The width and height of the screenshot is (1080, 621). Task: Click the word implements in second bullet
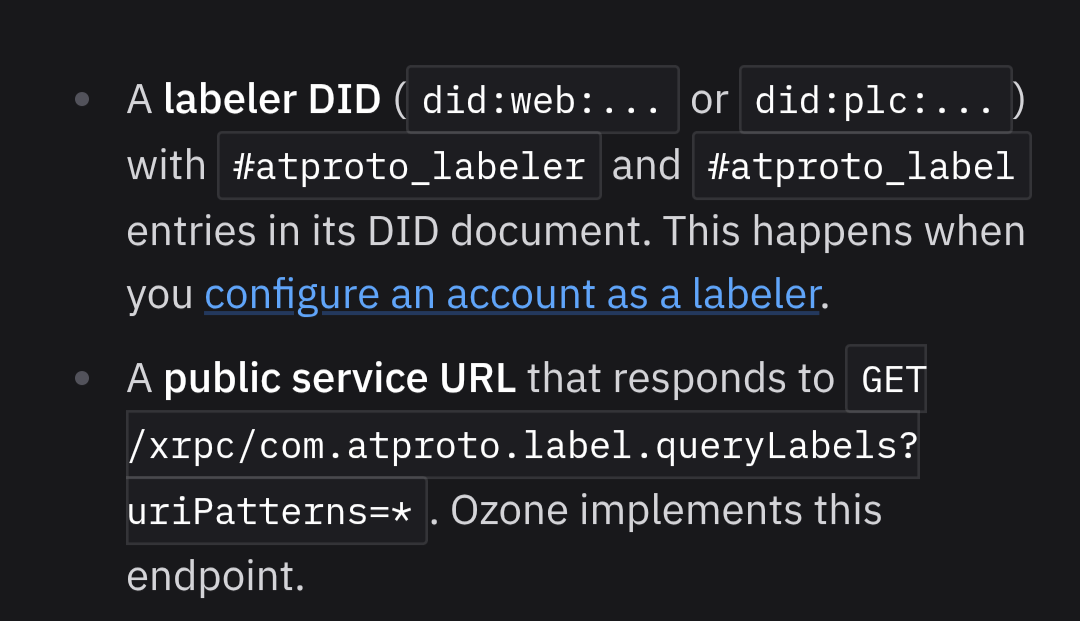tap(691, 512)
